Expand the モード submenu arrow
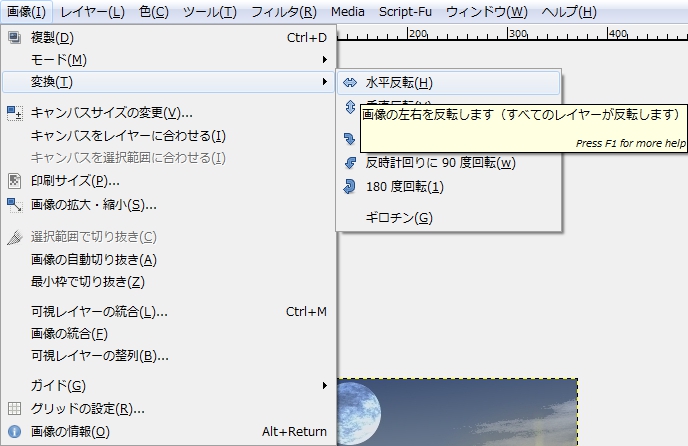Screen dimensions: 688x446 (x=324, y=59)
